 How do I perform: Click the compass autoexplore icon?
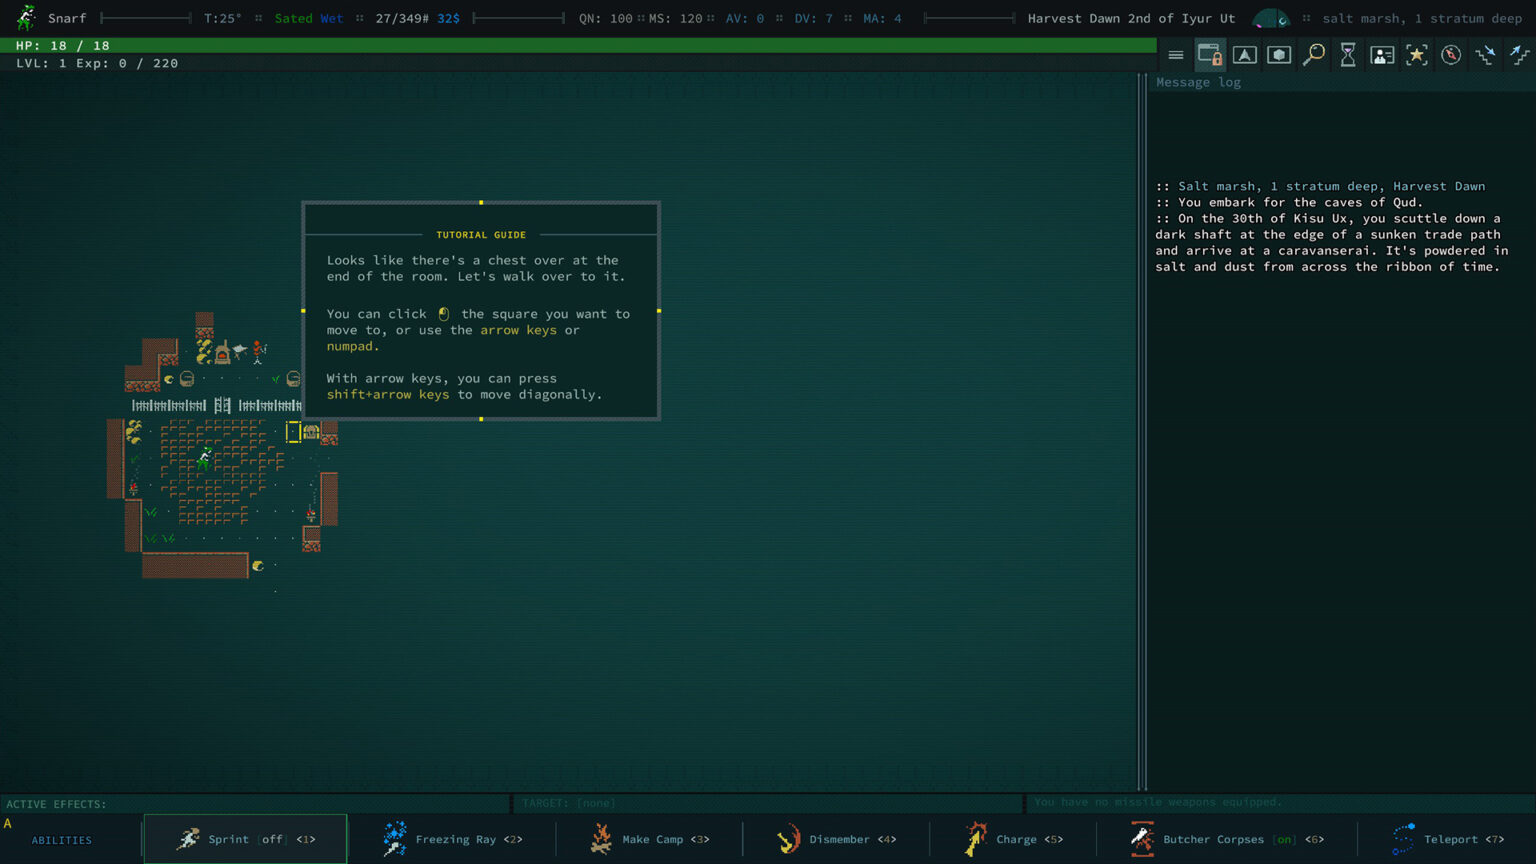(x=1451, y=55)
